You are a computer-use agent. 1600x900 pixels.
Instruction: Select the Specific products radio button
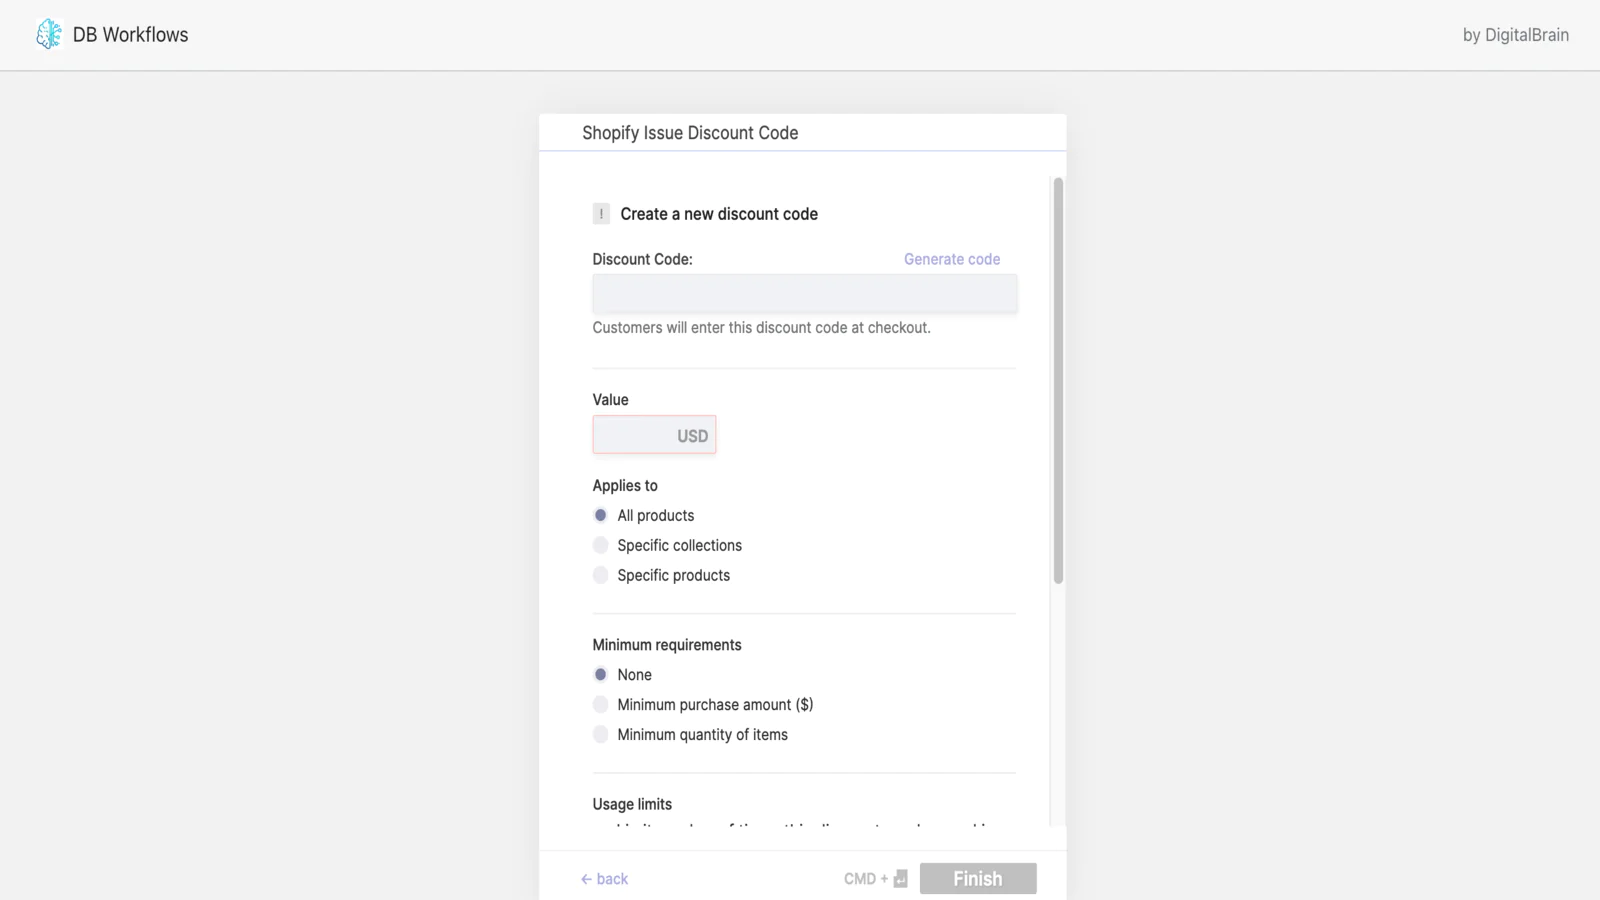tap(600, 575)
